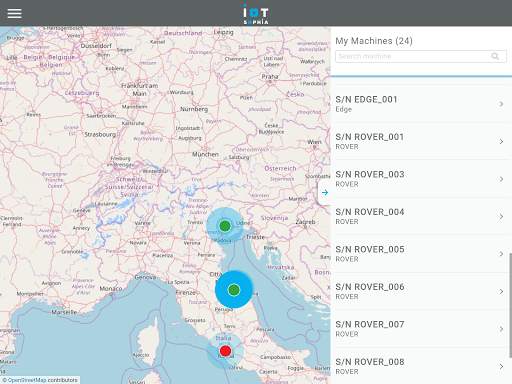Select machine S/N ROVER_006
512x384 pixels.
pyautogui.click(x=420, y=292)
